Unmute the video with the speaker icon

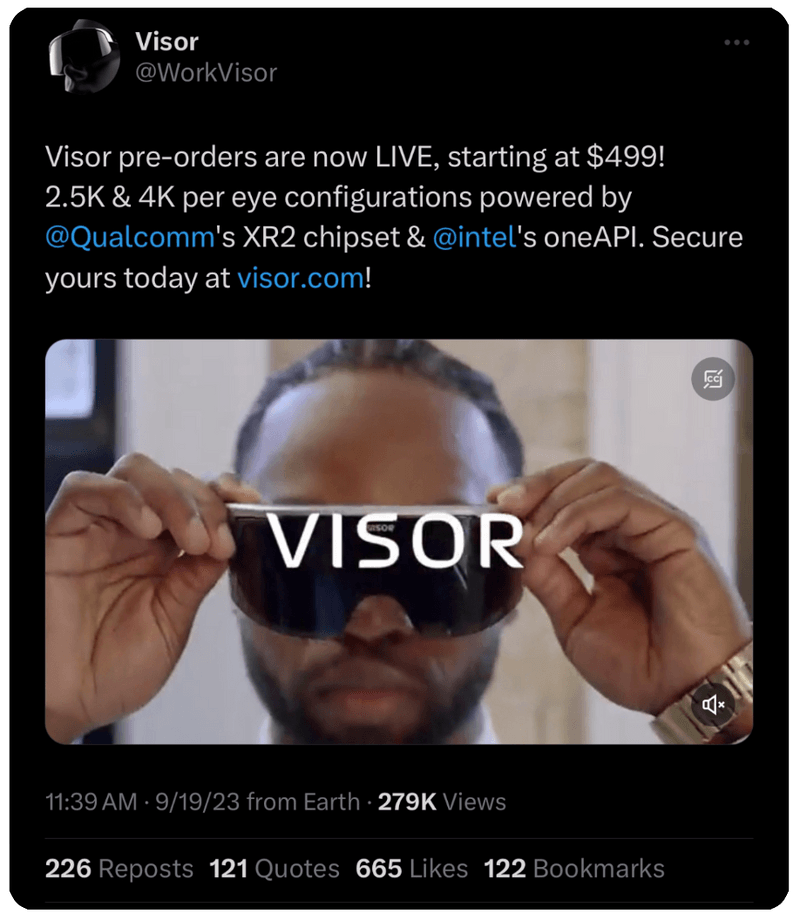713,704
